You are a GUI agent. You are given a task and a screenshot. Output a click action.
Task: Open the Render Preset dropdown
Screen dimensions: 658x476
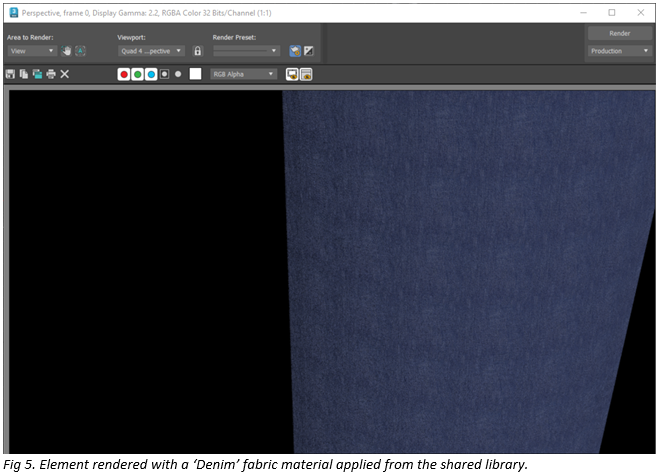(x=246, y=51)
